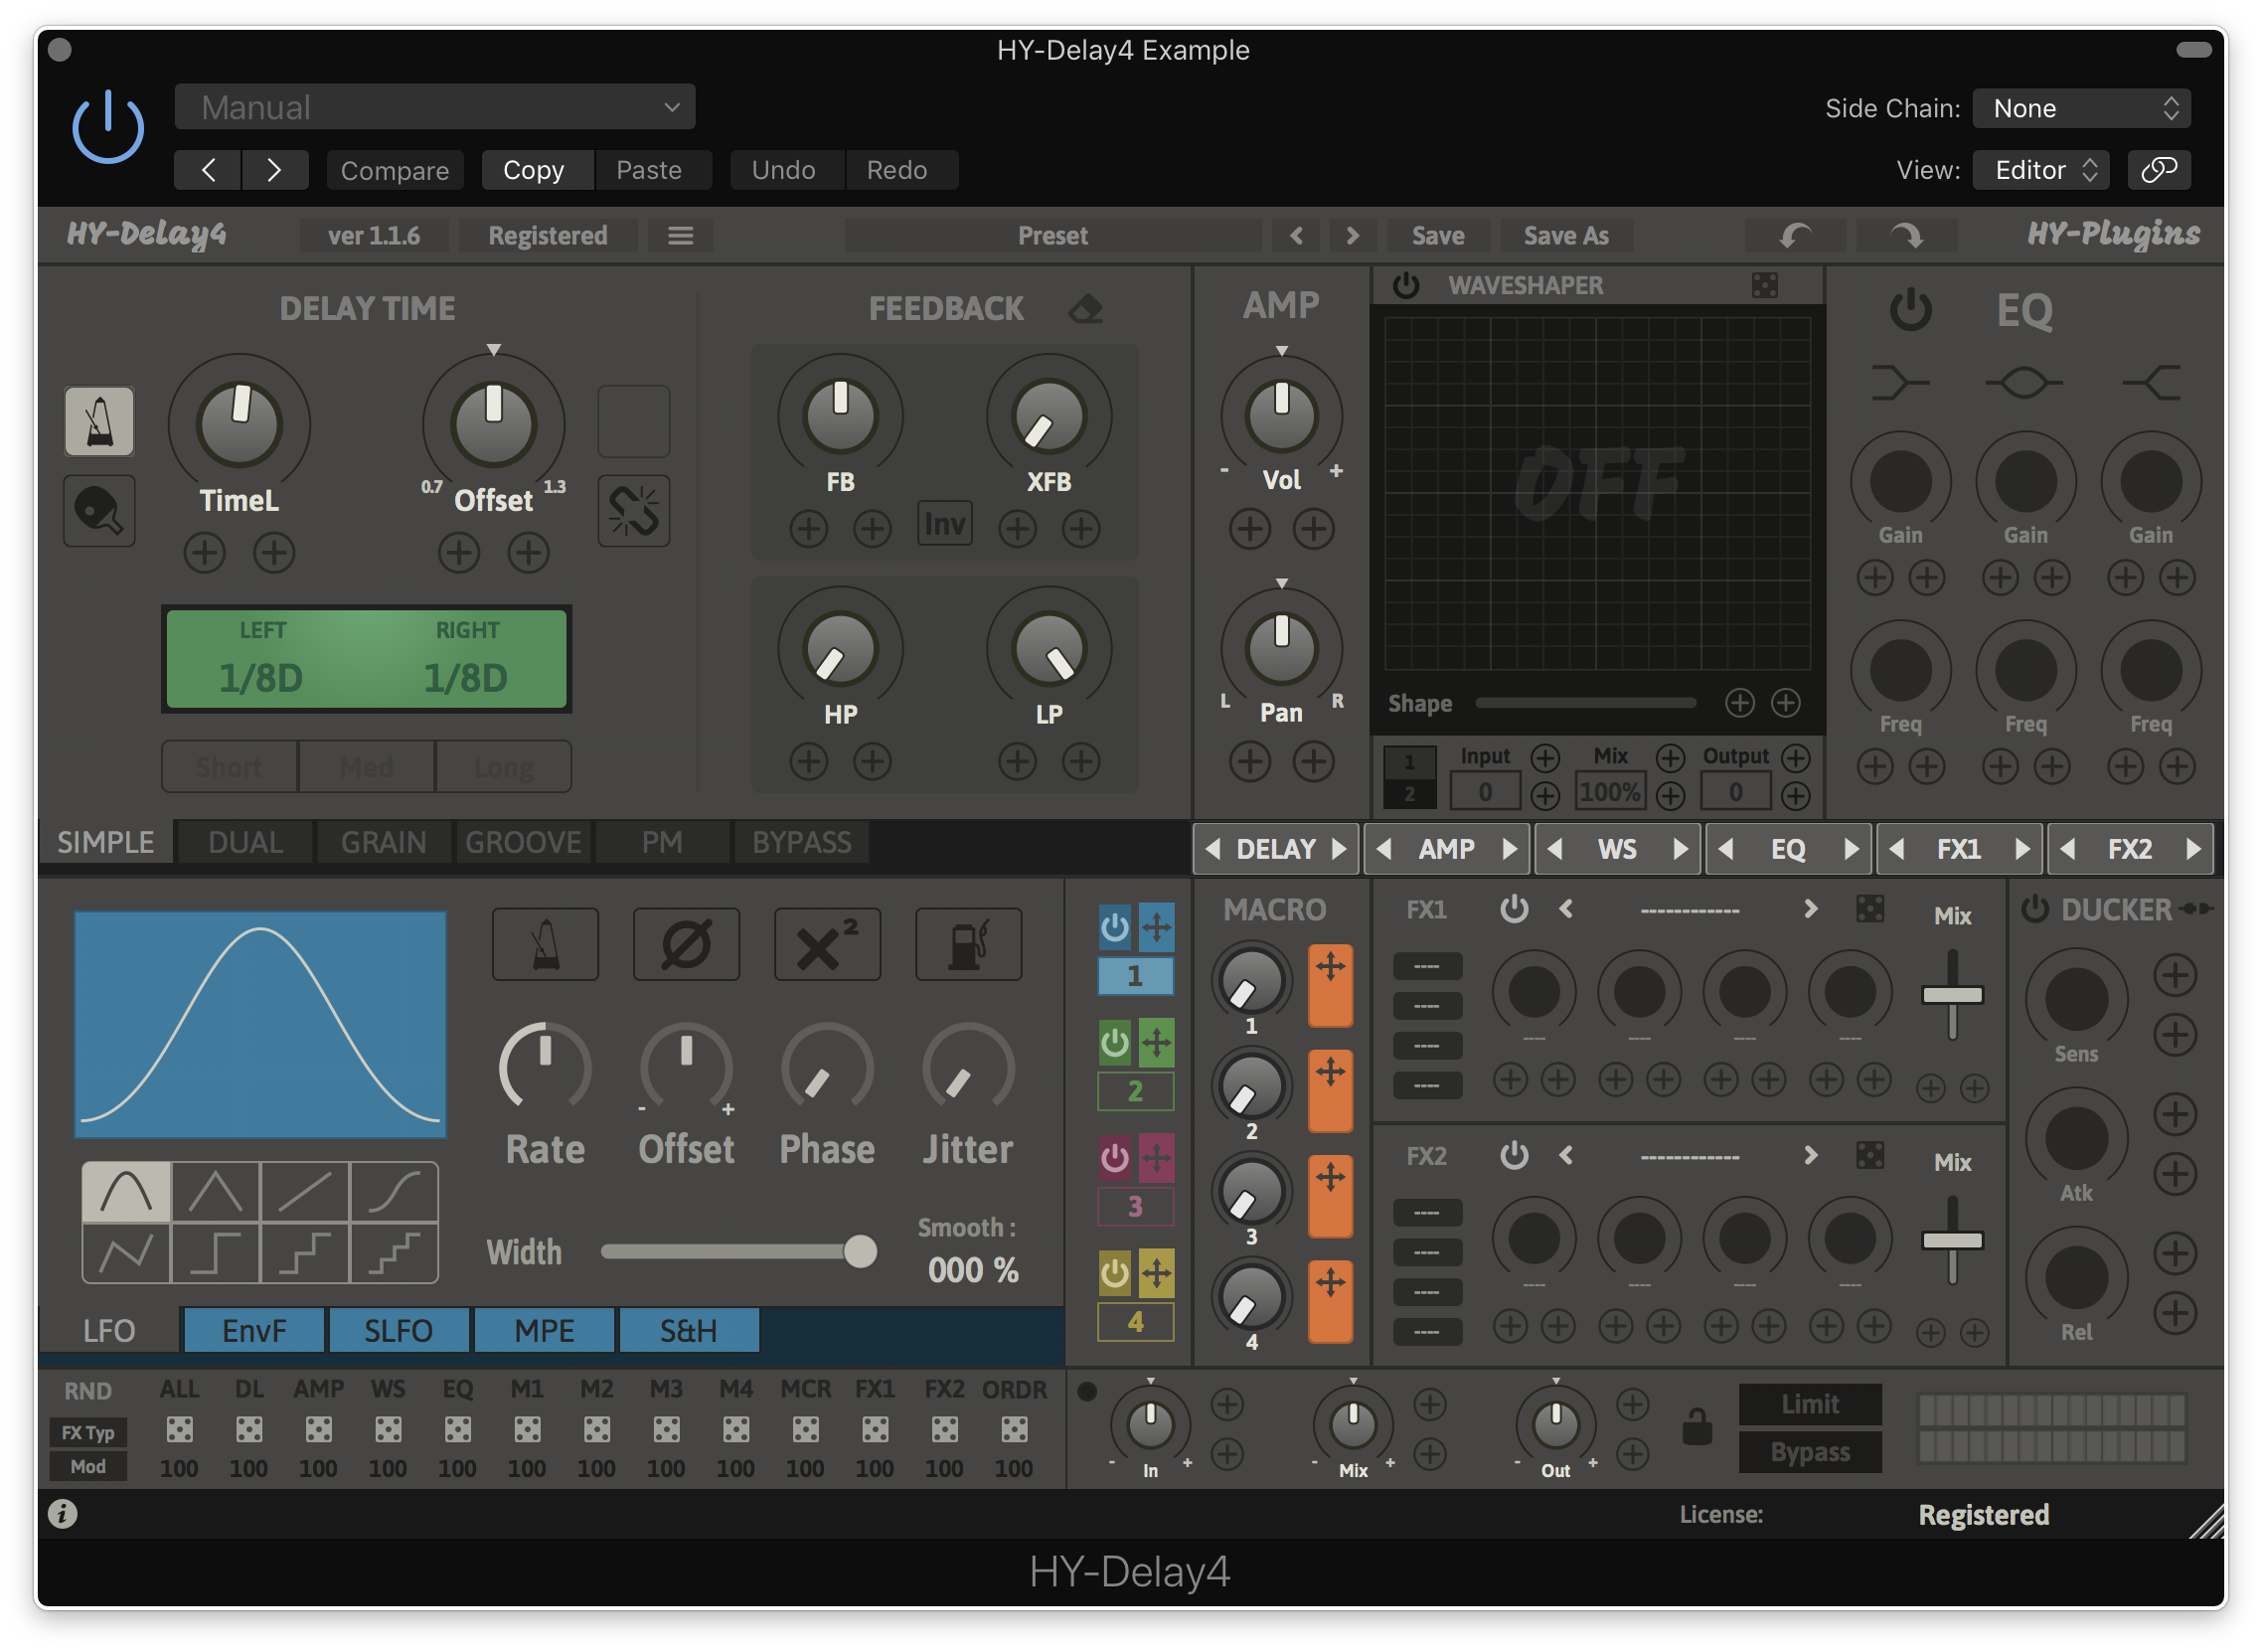The height and width of the screenshot is (1652, 2262).
Task: Click the output lock padlock icon
Action: 1697,1427
